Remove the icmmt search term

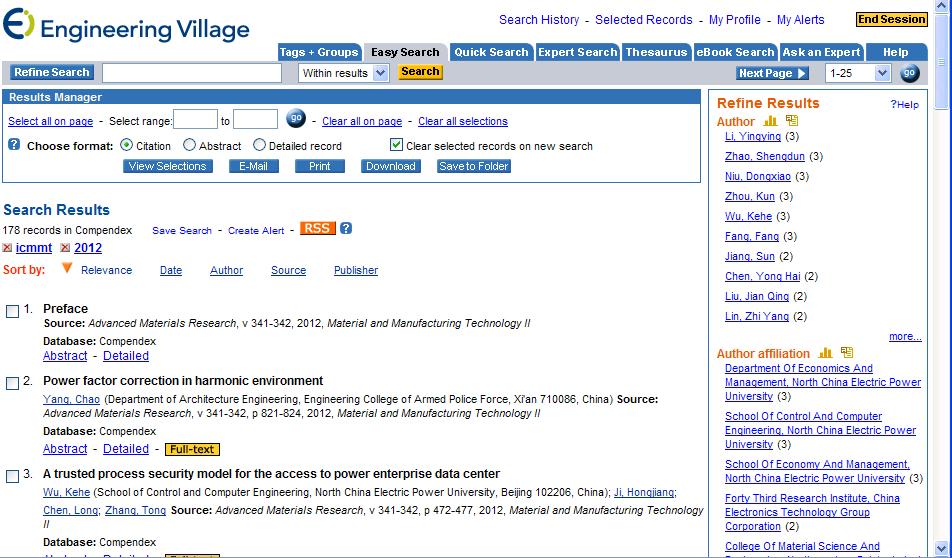(8, 249)
